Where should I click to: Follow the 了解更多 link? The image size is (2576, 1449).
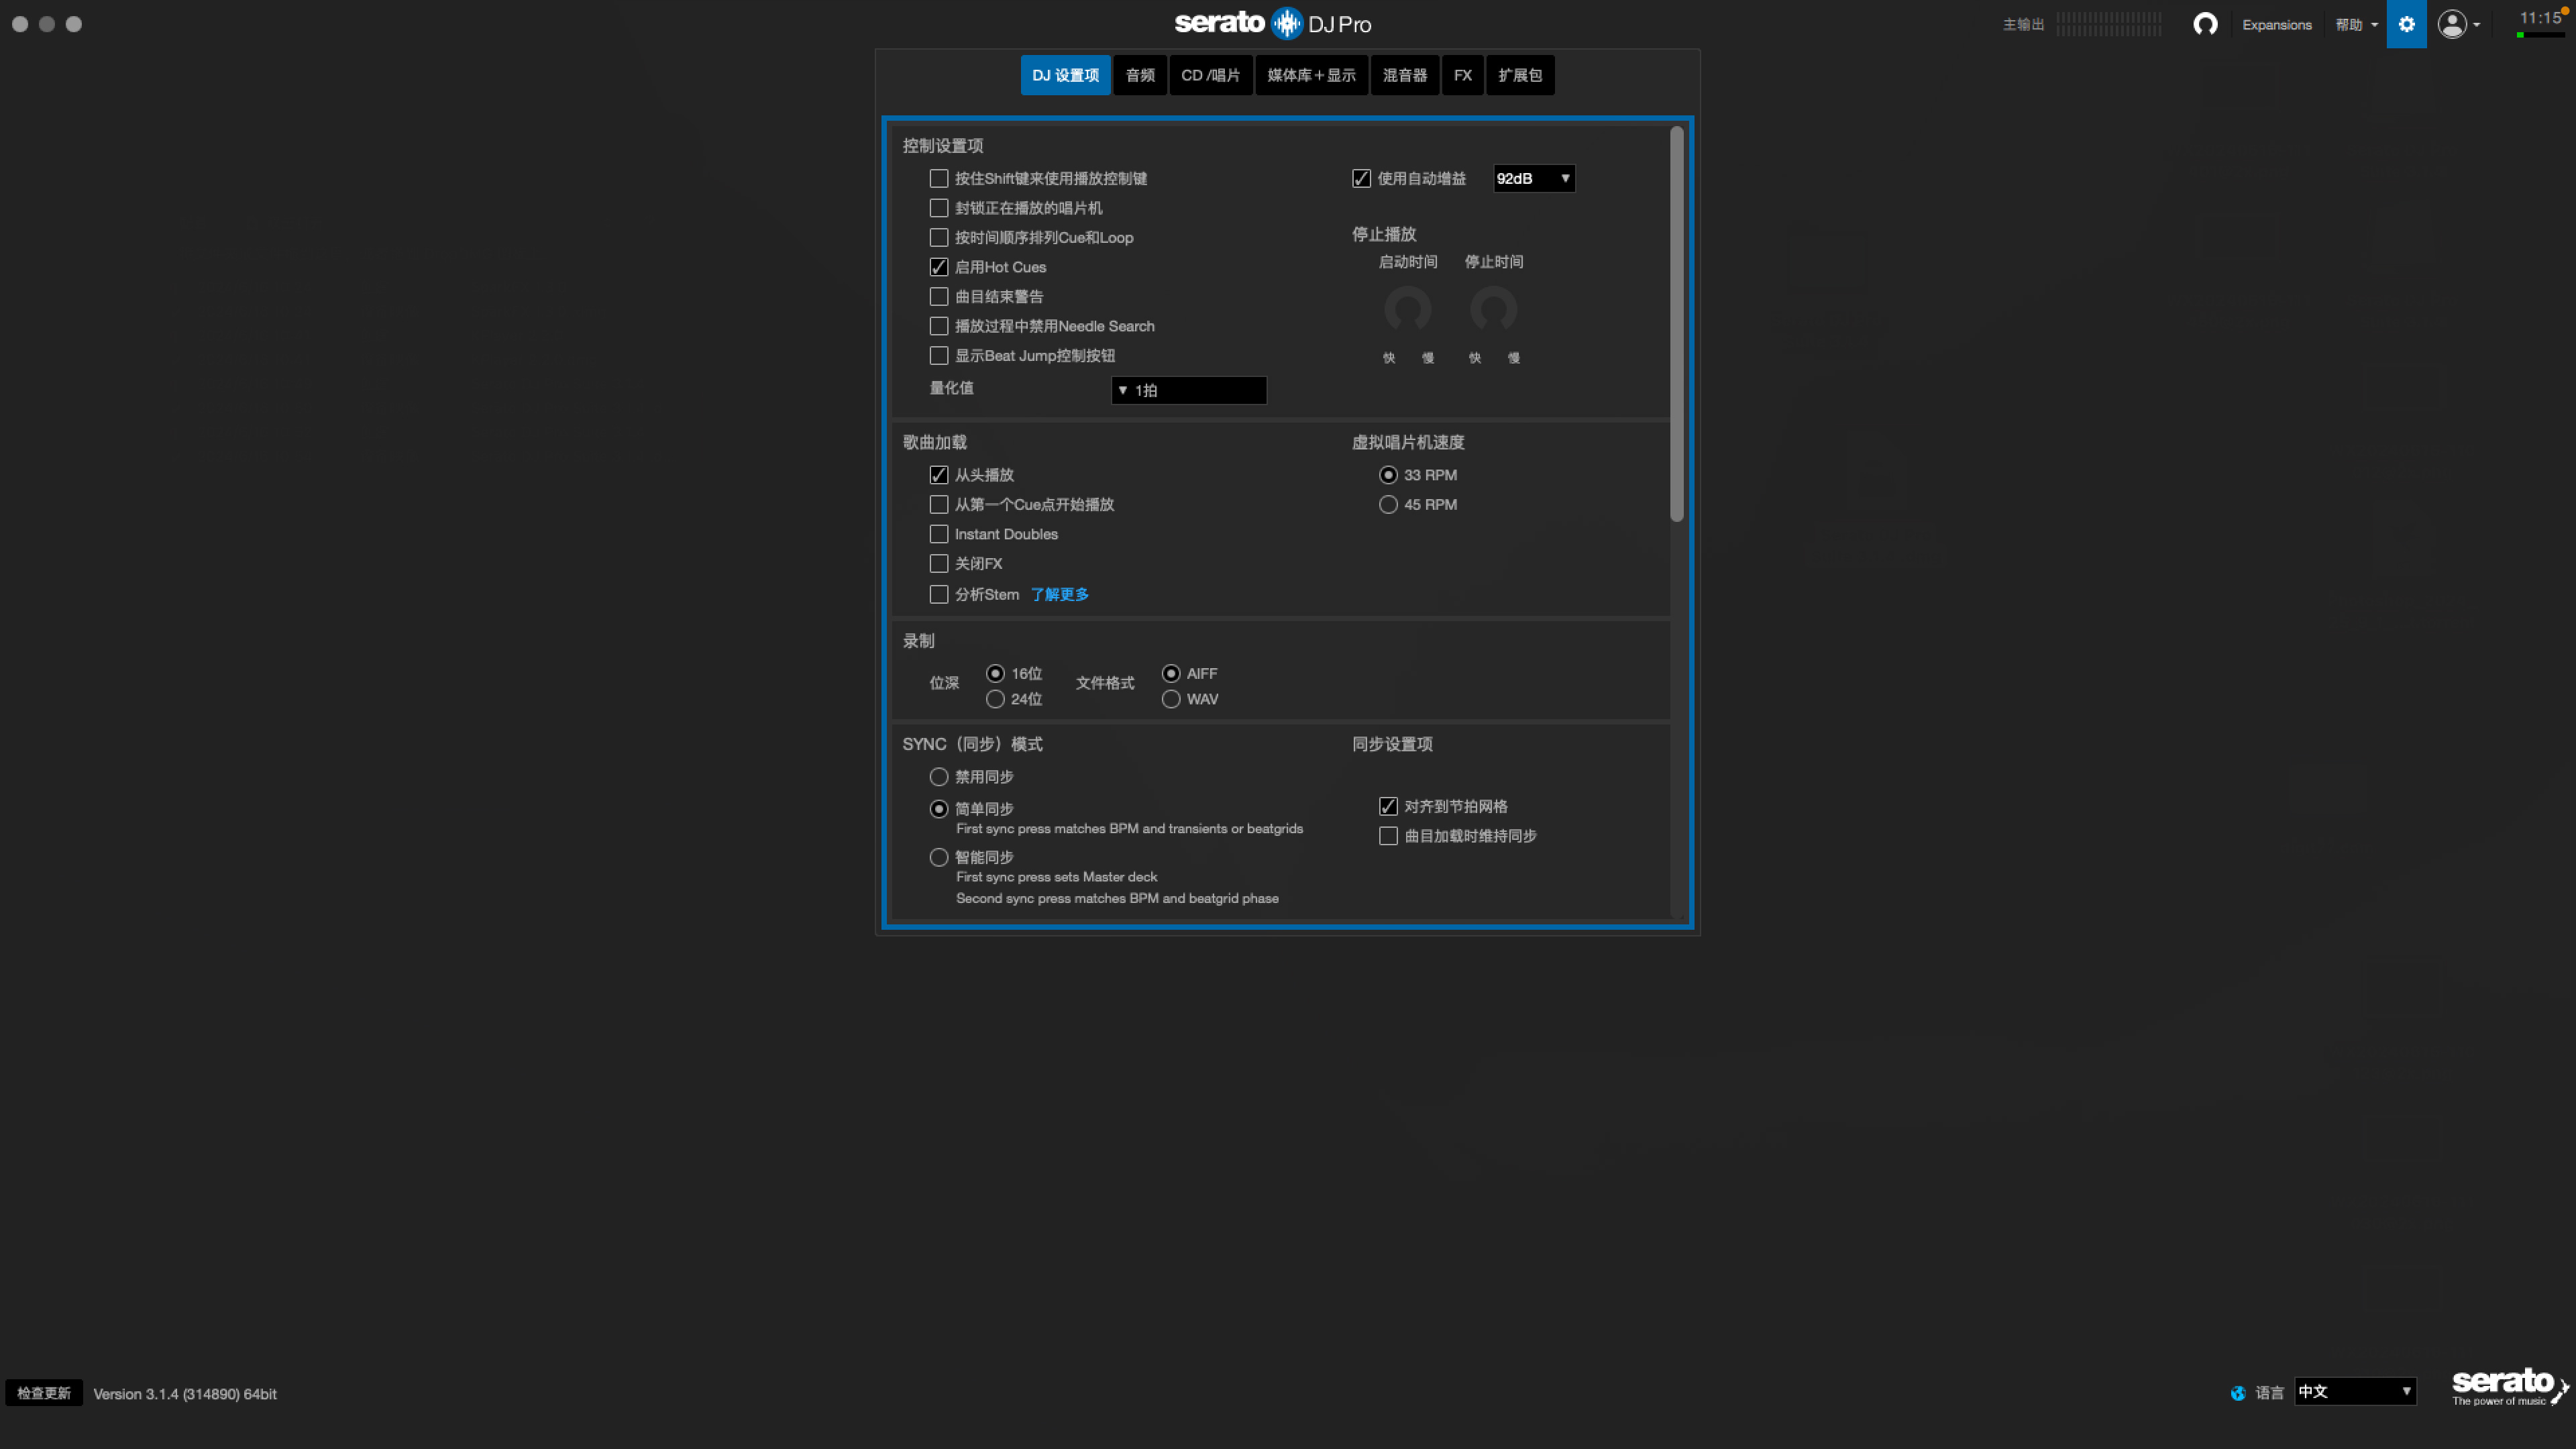click(1059, 594)
